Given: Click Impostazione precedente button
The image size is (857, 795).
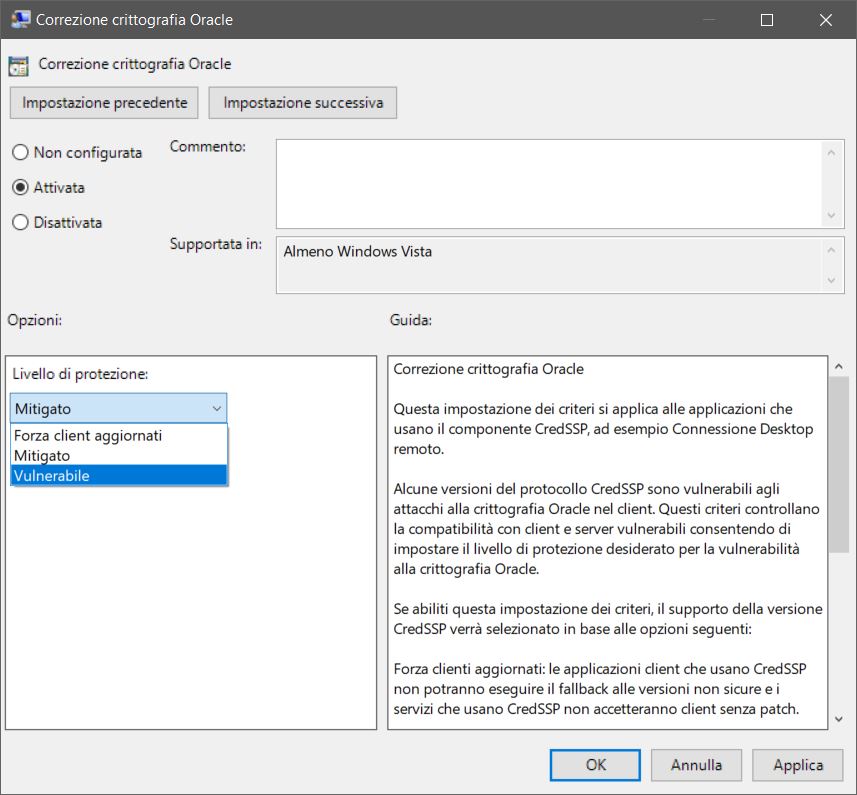Looking at the screenshot, I should click(104, 103).
